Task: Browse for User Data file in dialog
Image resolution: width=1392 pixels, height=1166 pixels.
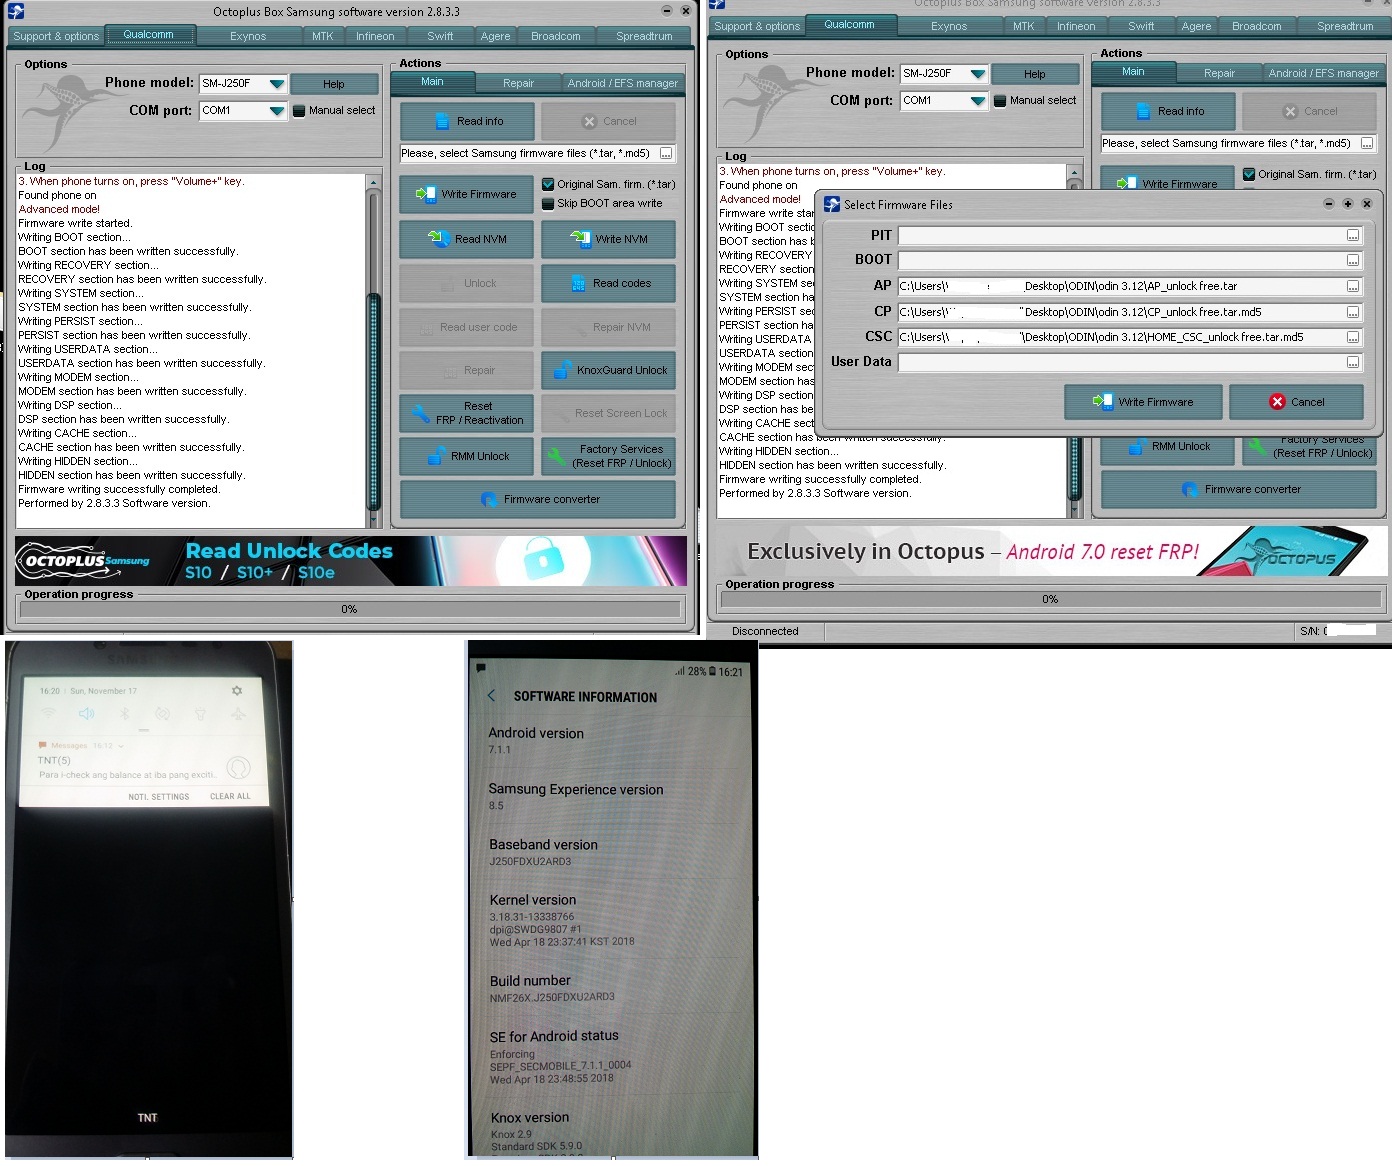Action: click(1353, 362)
